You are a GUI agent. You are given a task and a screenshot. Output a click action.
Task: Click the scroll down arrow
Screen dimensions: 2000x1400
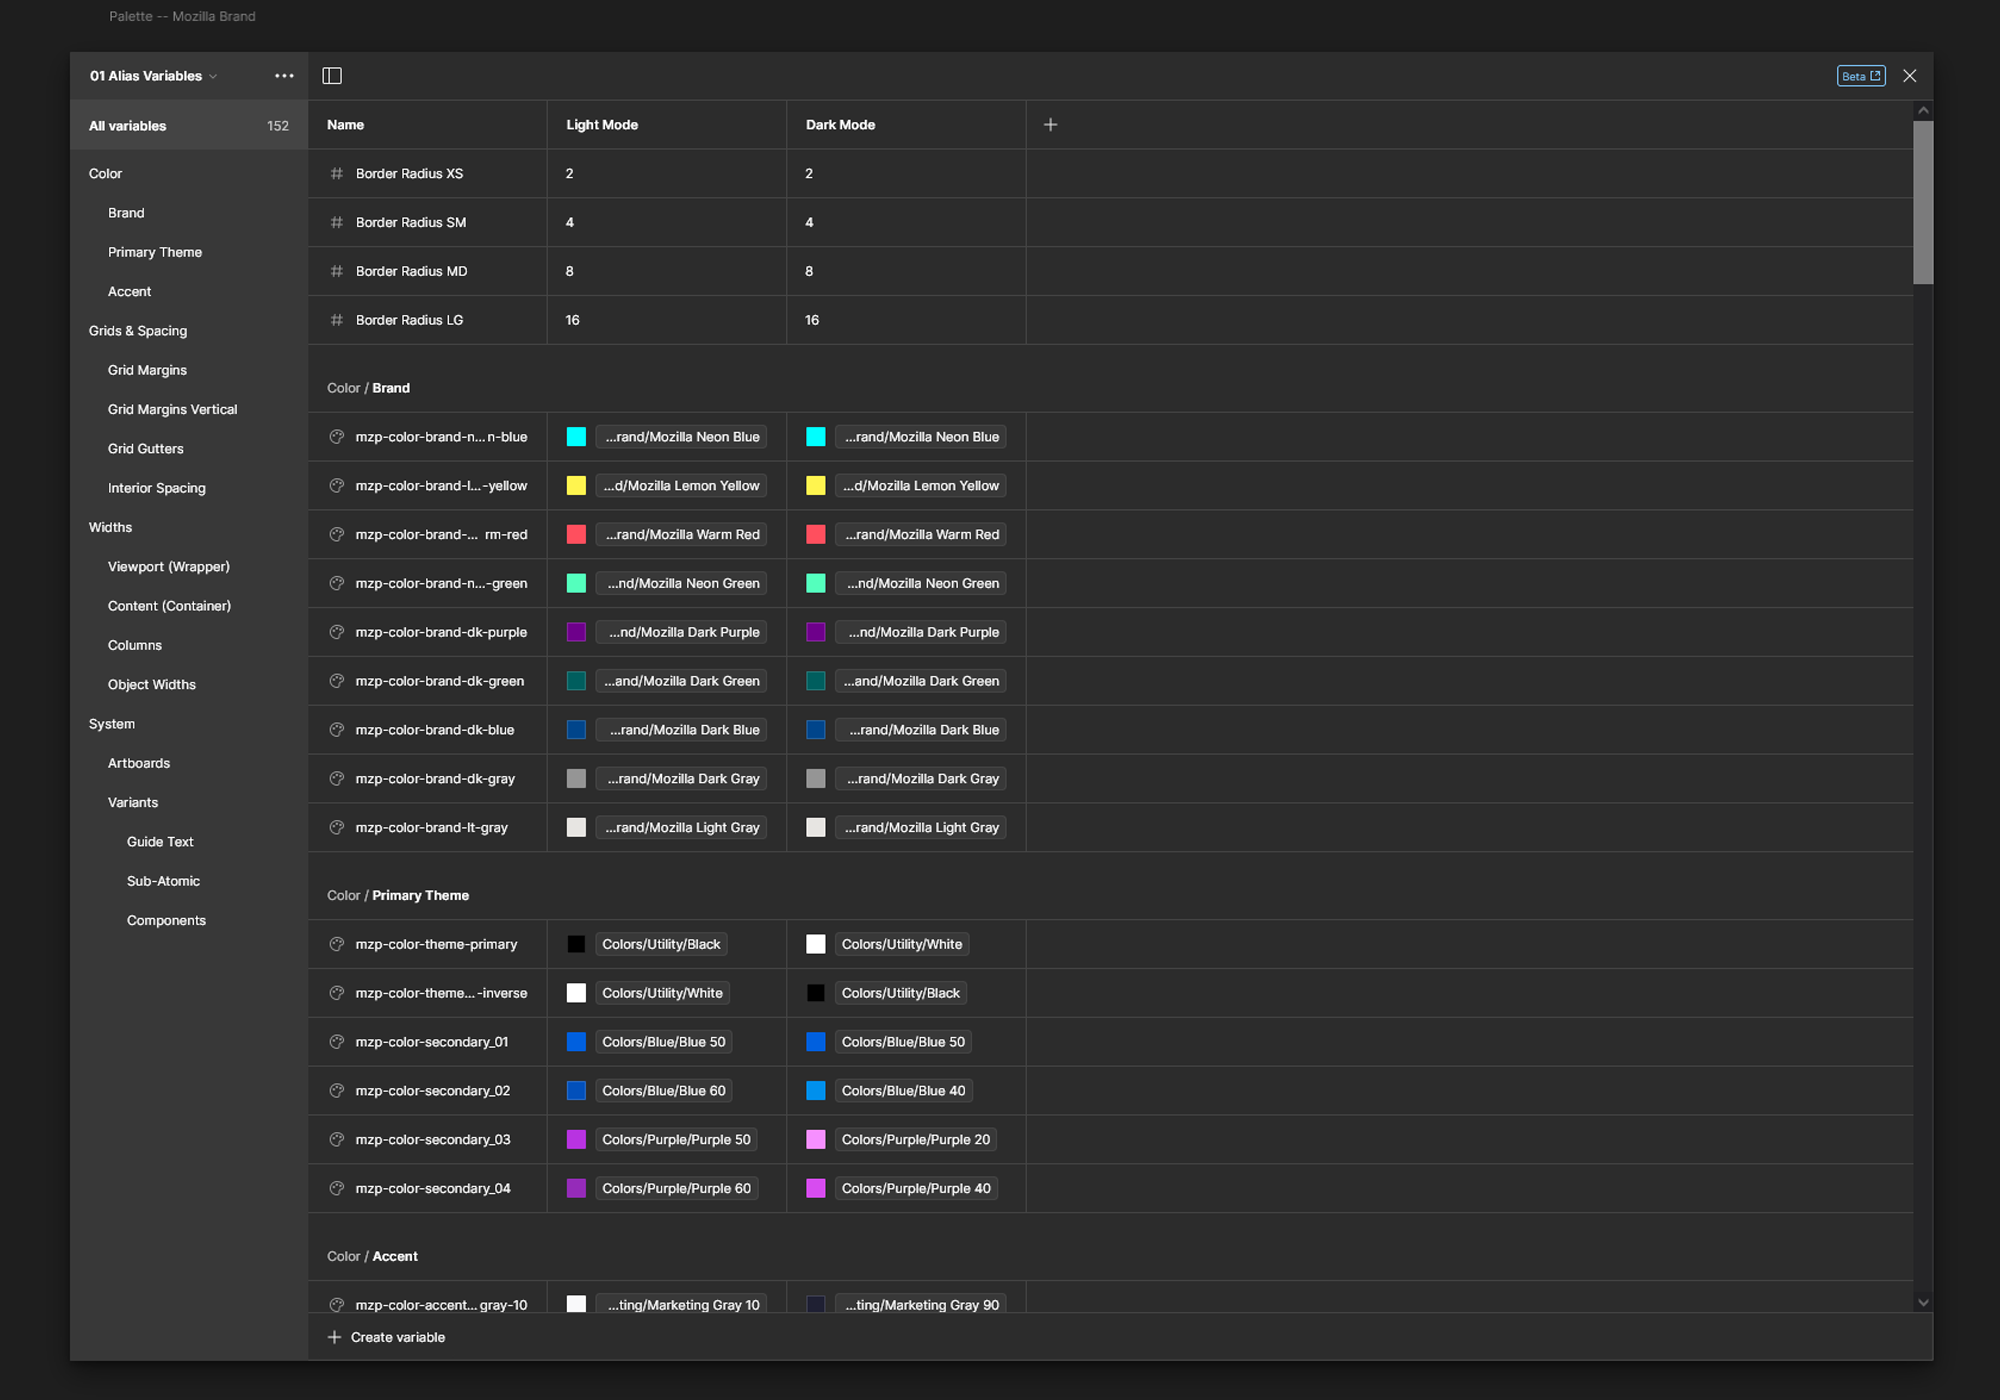pyautogui.click(x=1923, y=1303)
